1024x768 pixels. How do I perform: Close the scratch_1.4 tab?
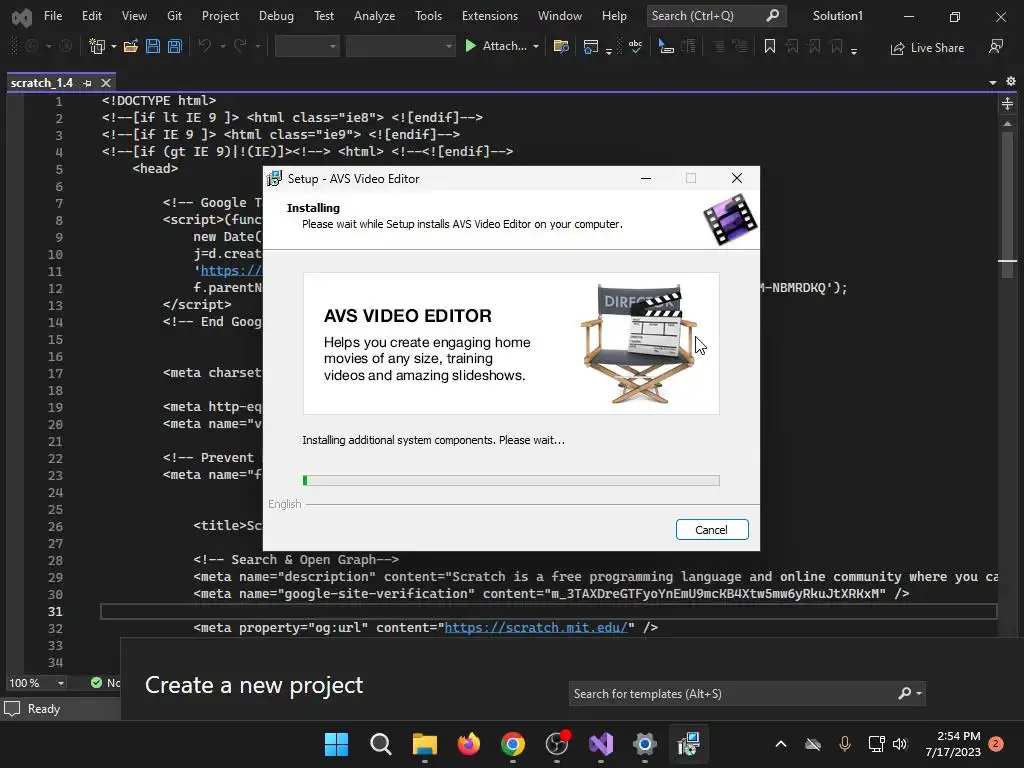click(x=106, y=83)
